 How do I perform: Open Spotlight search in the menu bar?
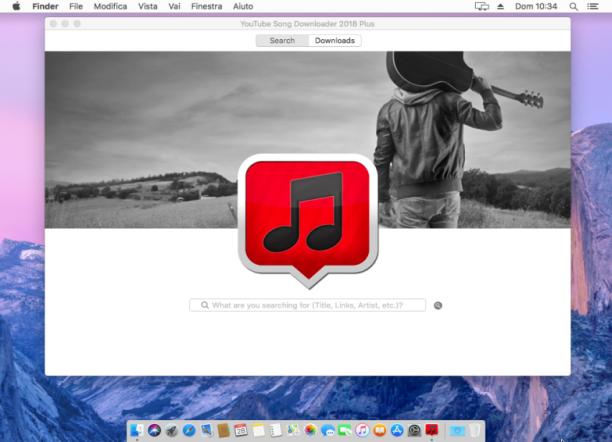click(573, 6)
